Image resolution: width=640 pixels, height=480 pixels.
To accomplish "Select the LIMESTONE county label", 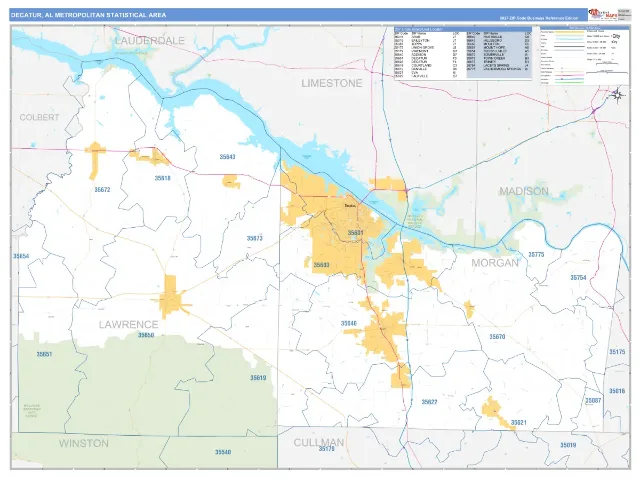I will pyautogui.click(x=332, y=83).
